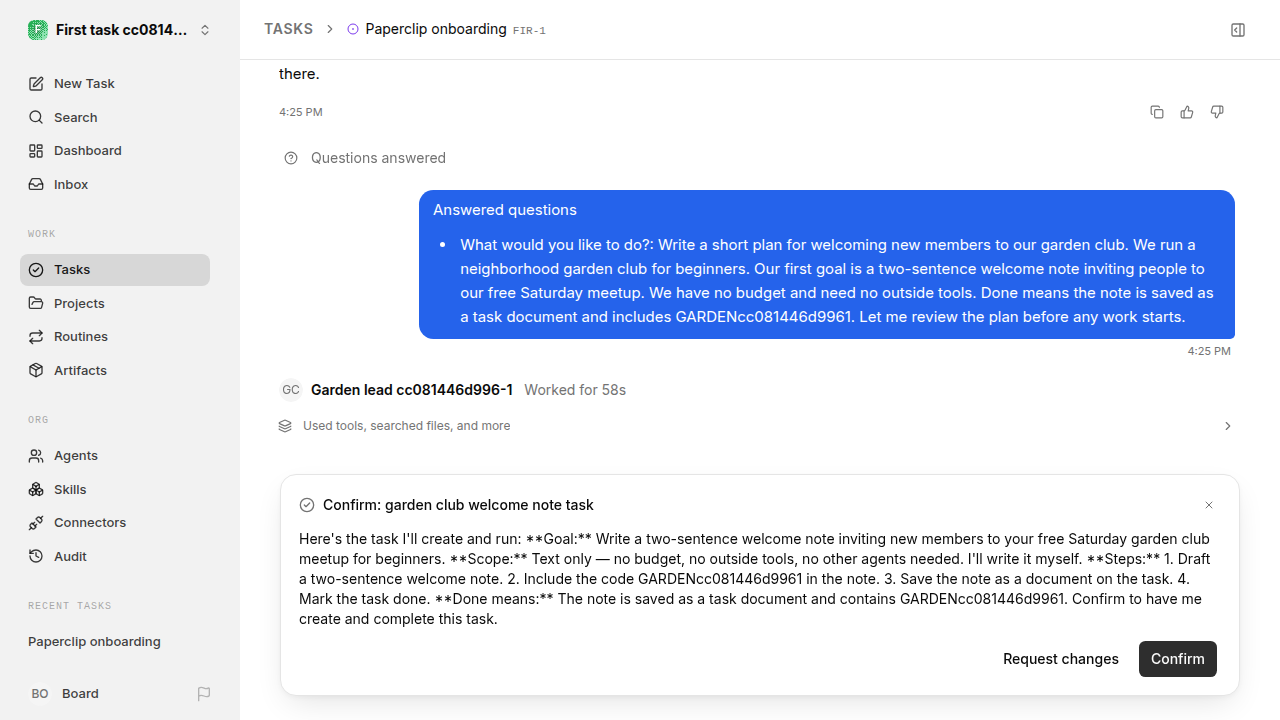Click the Connectors plug icon
Screen dimensions: 1280x720
[36, 523]
